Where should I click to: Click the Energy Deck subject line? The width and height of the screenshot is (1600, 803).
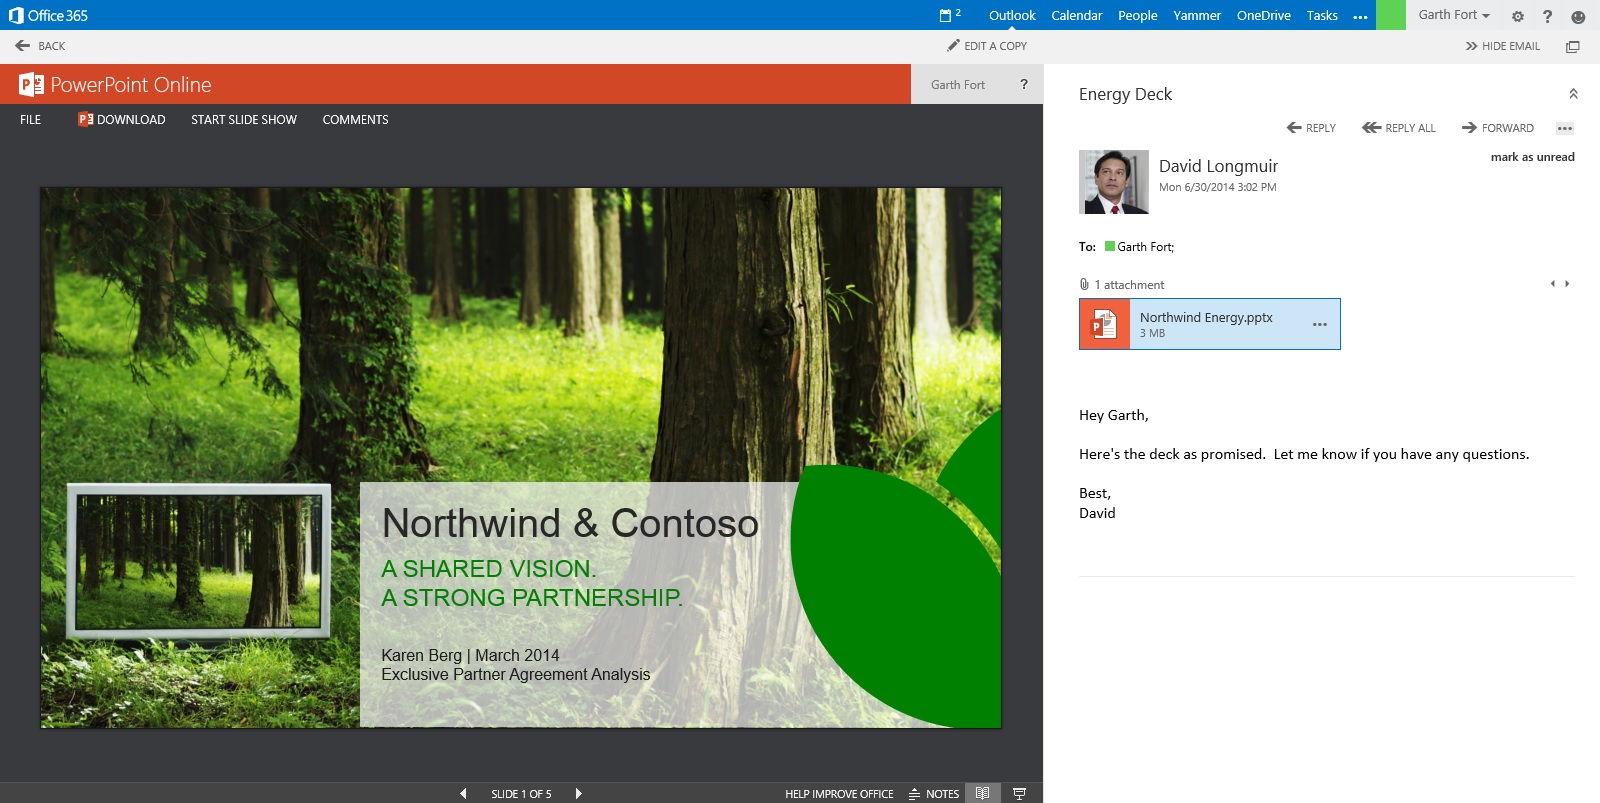pos(1125,94)
